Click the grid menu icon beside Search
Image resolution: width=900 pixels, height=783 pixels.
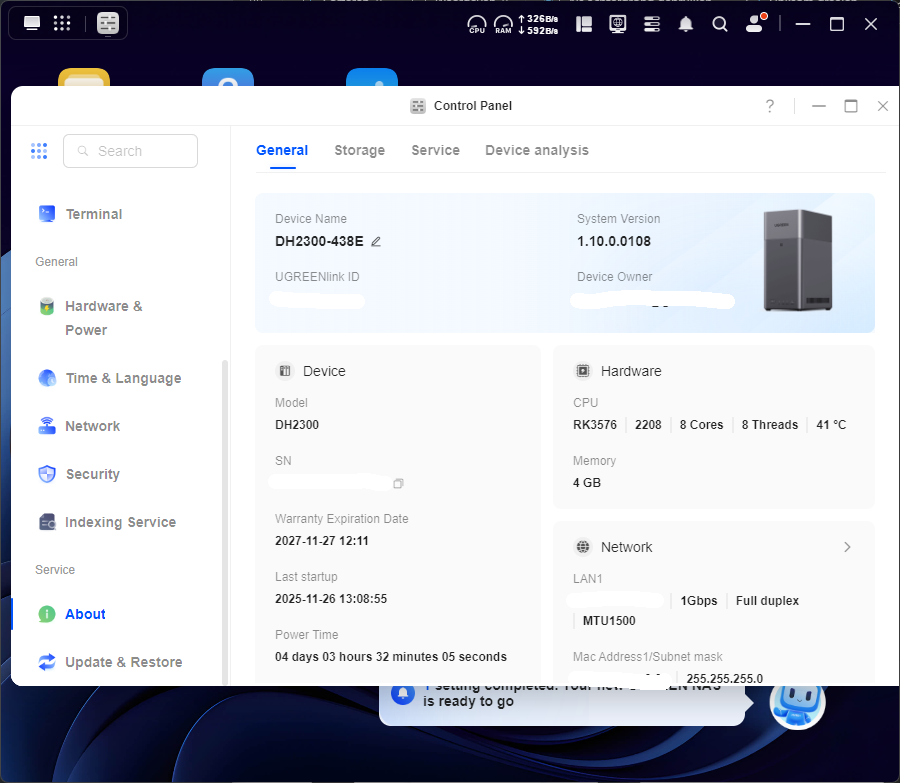(x=39, y=151)
